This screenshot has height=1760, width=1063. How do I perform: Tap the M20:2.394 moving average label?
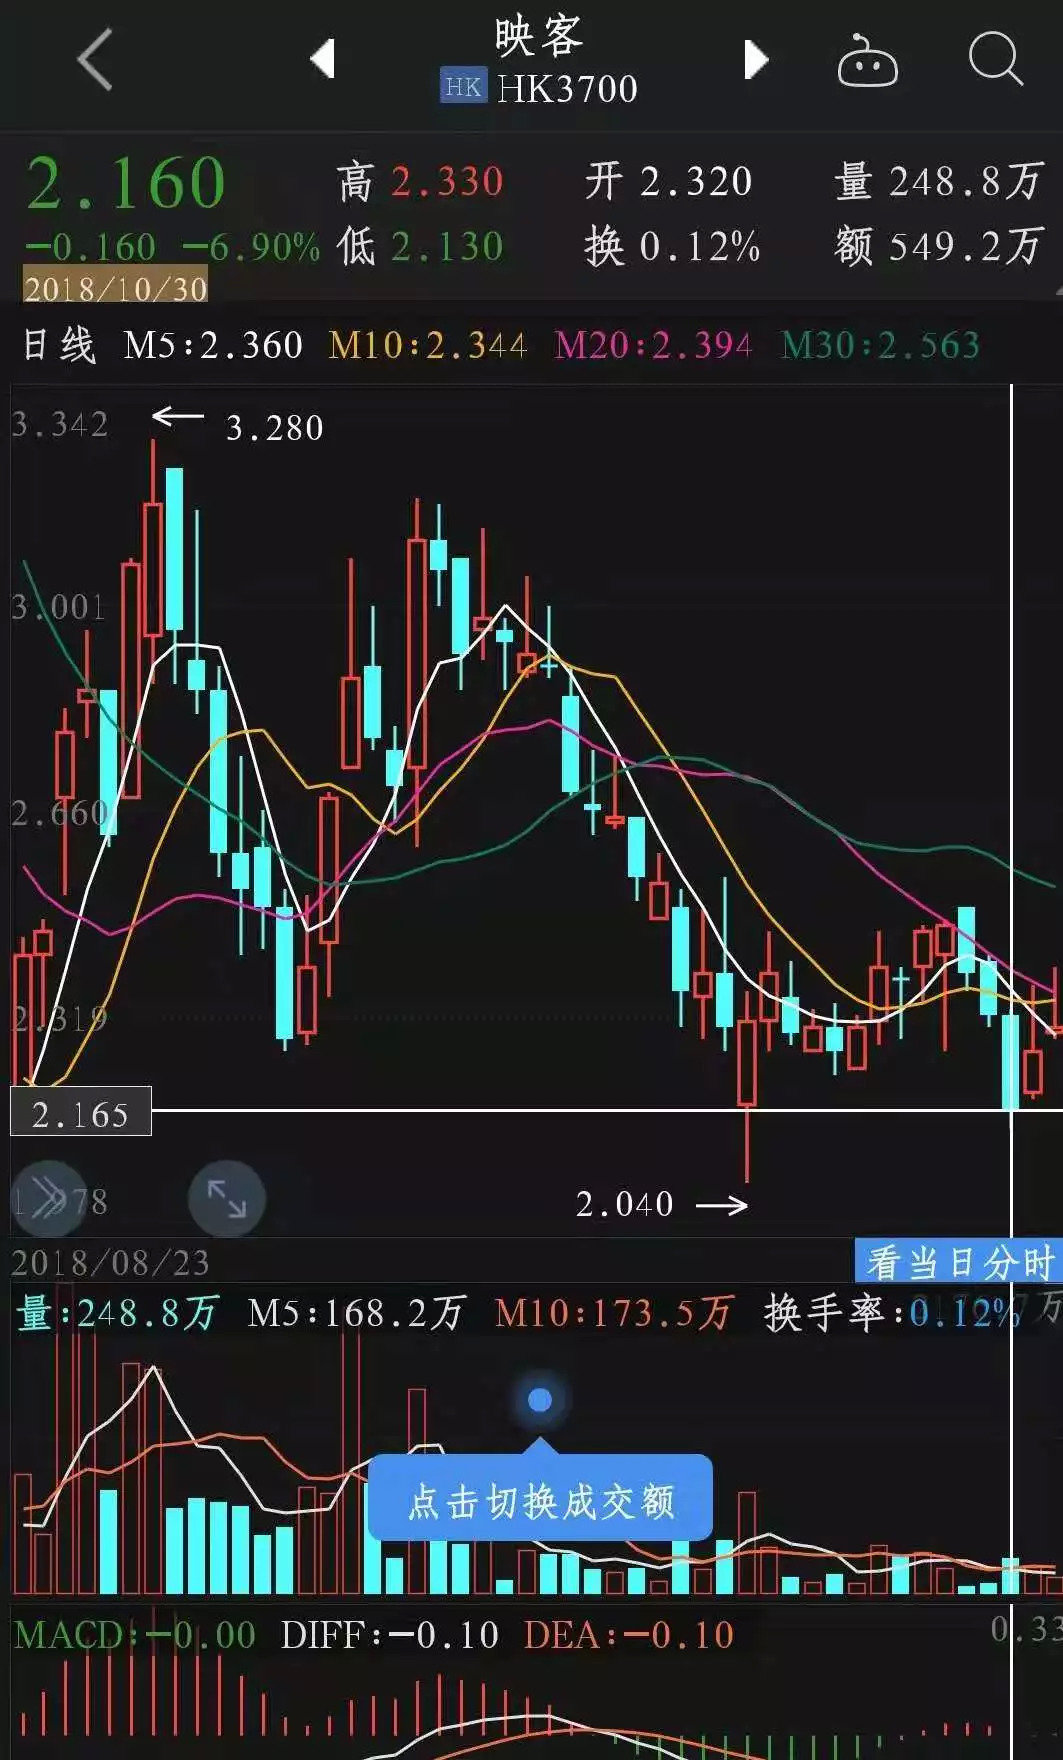tap(653, 346)
